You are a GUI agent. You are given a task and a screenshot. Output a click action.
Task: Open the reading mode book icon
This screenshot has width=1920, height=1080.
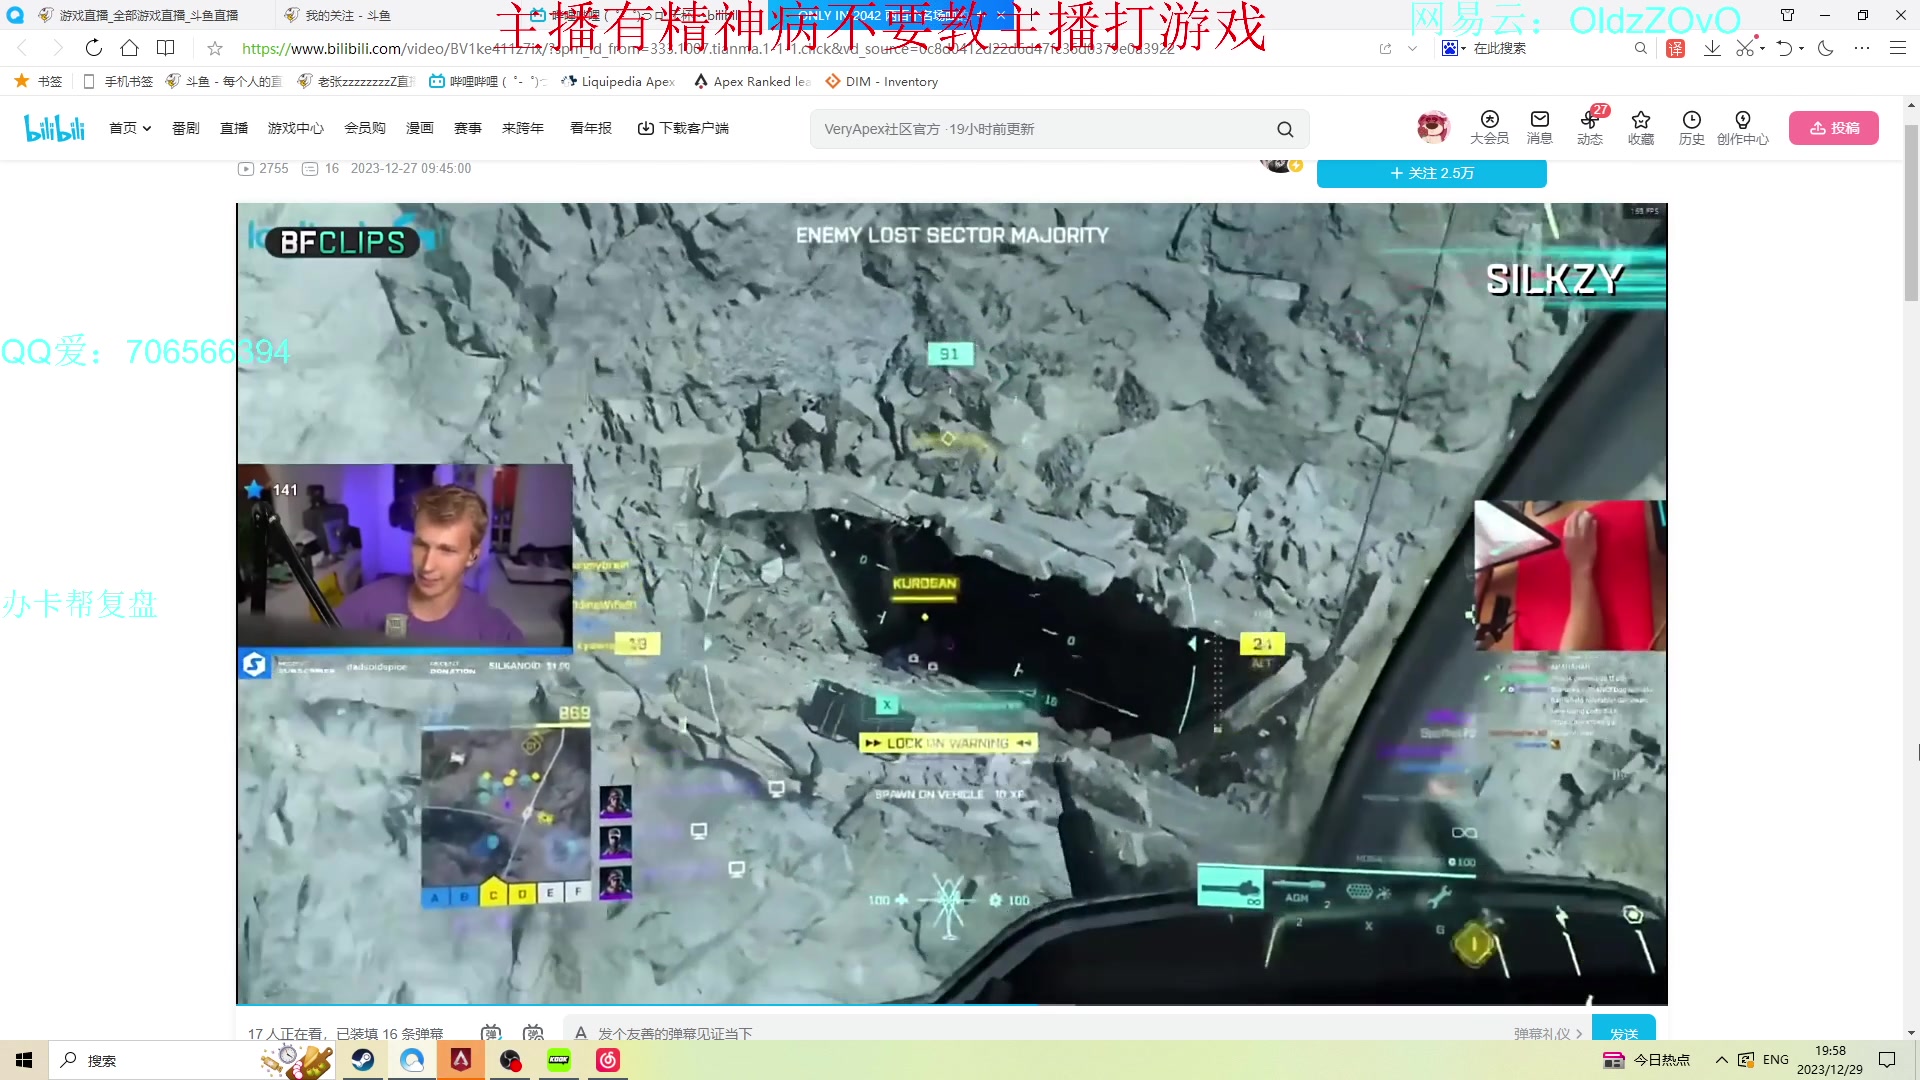[166, 48]
